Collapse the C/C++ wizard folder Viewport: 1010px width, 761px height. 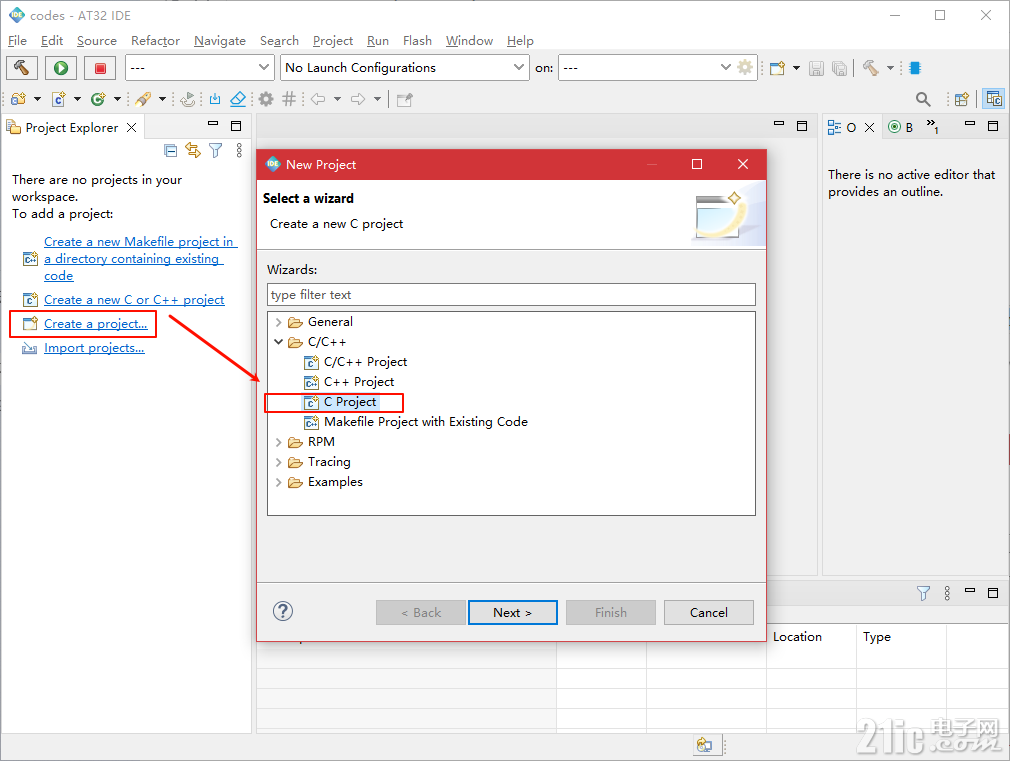278,342
